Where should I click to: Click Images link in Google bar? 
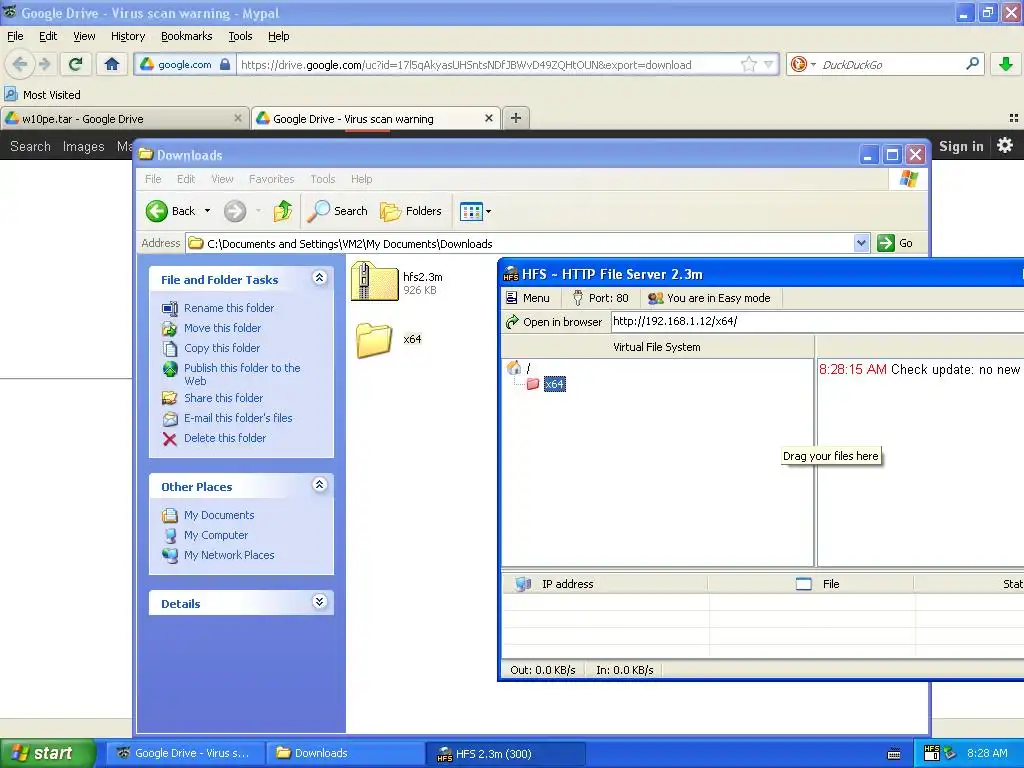coord(84,146)
